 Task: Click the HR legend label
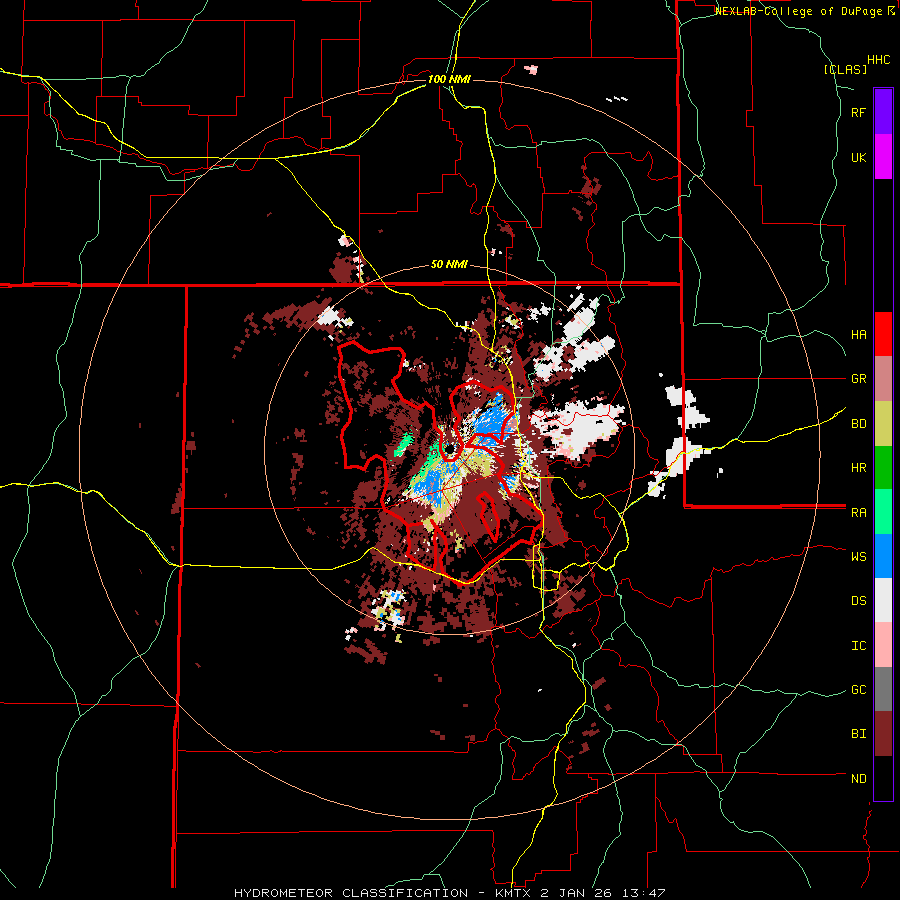(x=858, y=468)
